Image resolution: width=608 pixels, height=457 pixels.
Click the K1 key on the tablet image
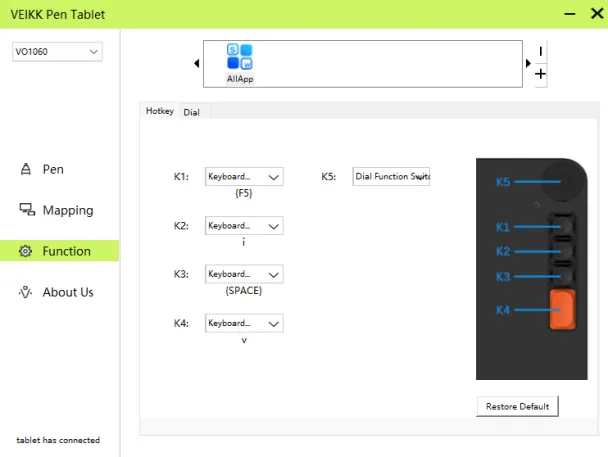pyautogui.click(x=562, y=226)
